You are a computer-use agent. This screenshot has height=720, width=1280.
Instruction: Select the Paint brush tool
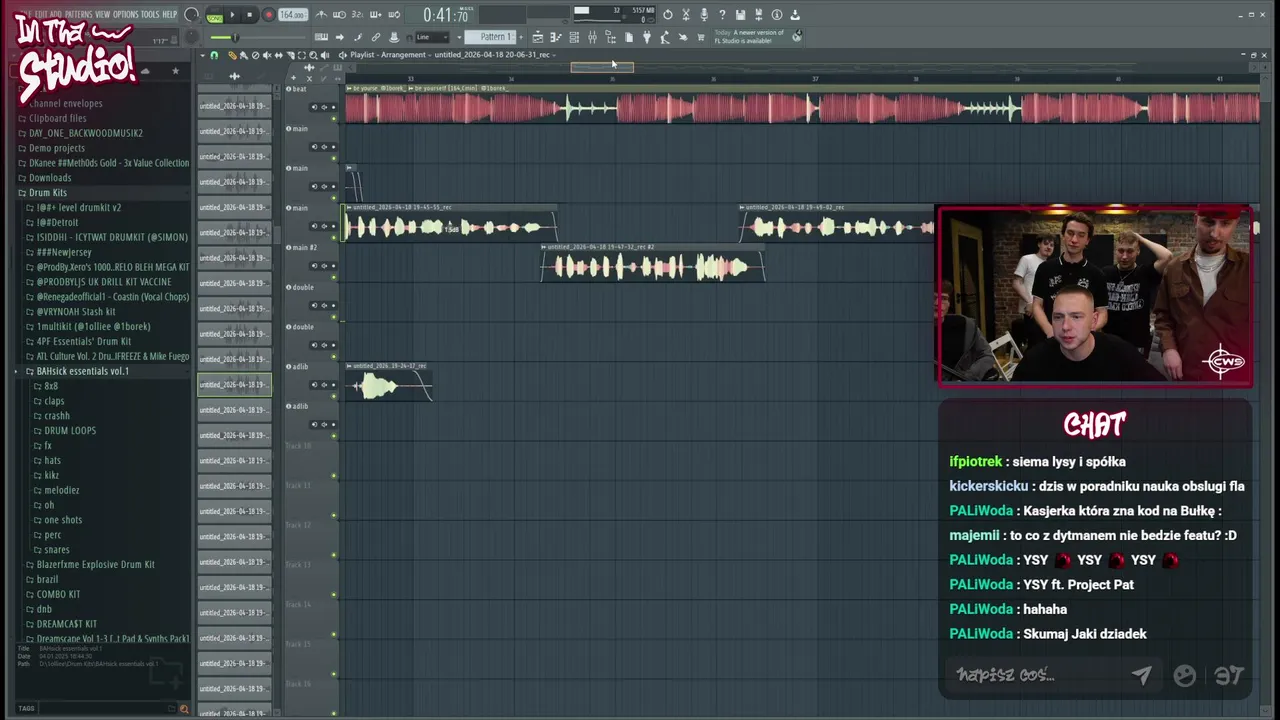click(243, 55)
